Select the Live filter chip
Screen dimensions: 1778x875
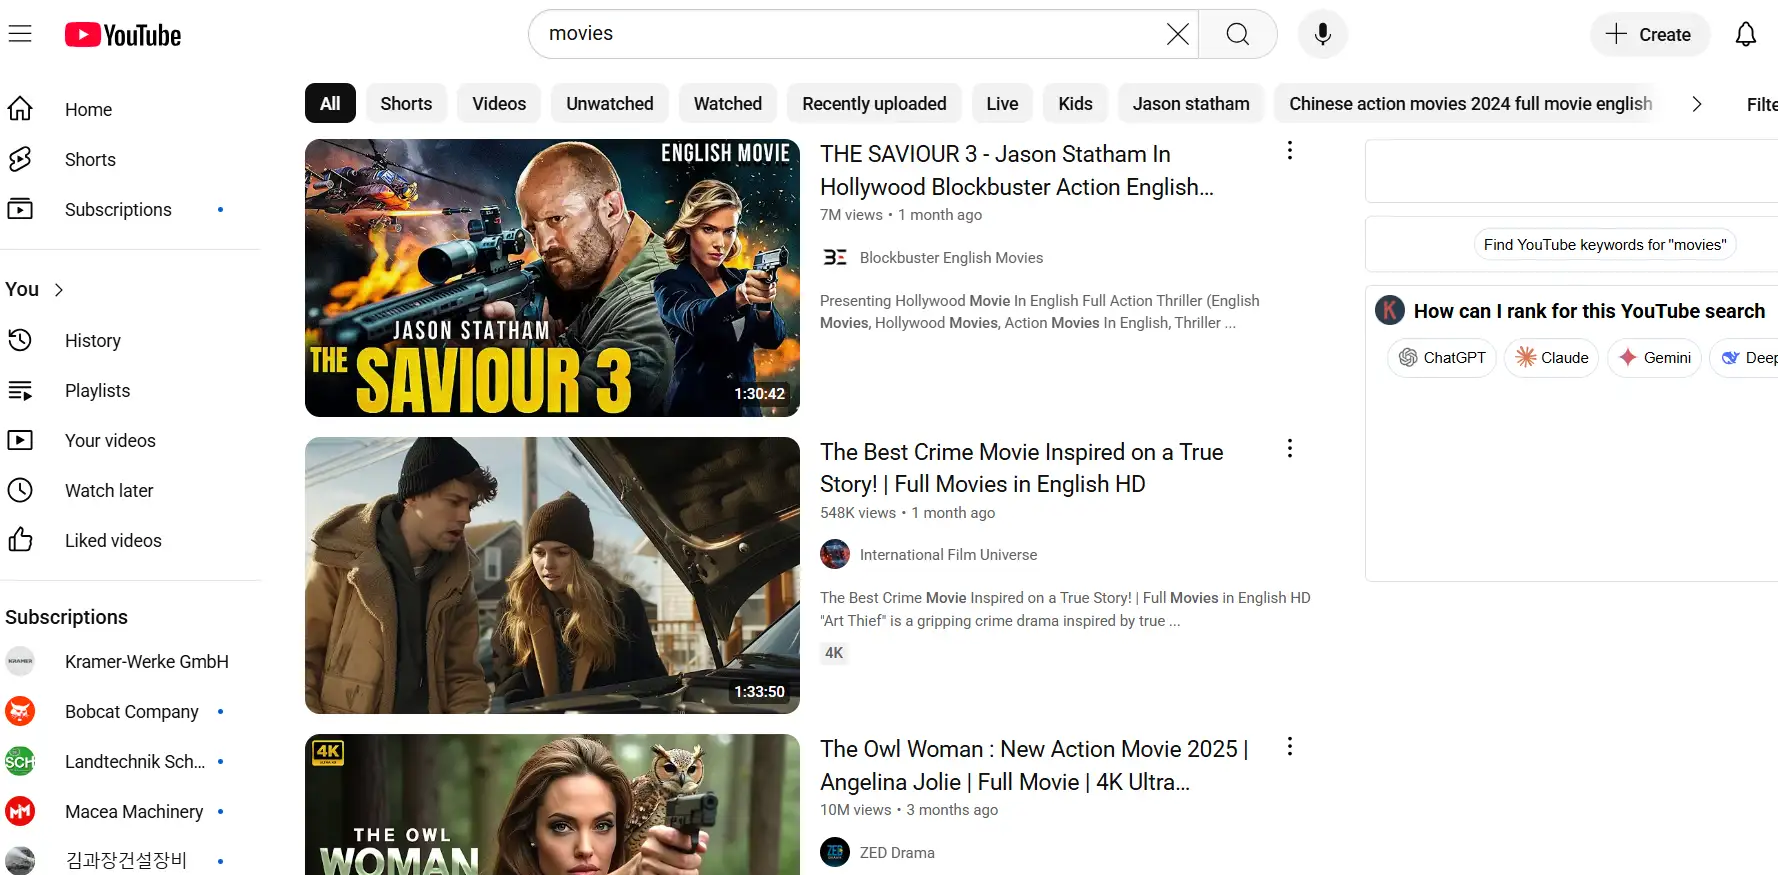click(x=1002, y=103)
